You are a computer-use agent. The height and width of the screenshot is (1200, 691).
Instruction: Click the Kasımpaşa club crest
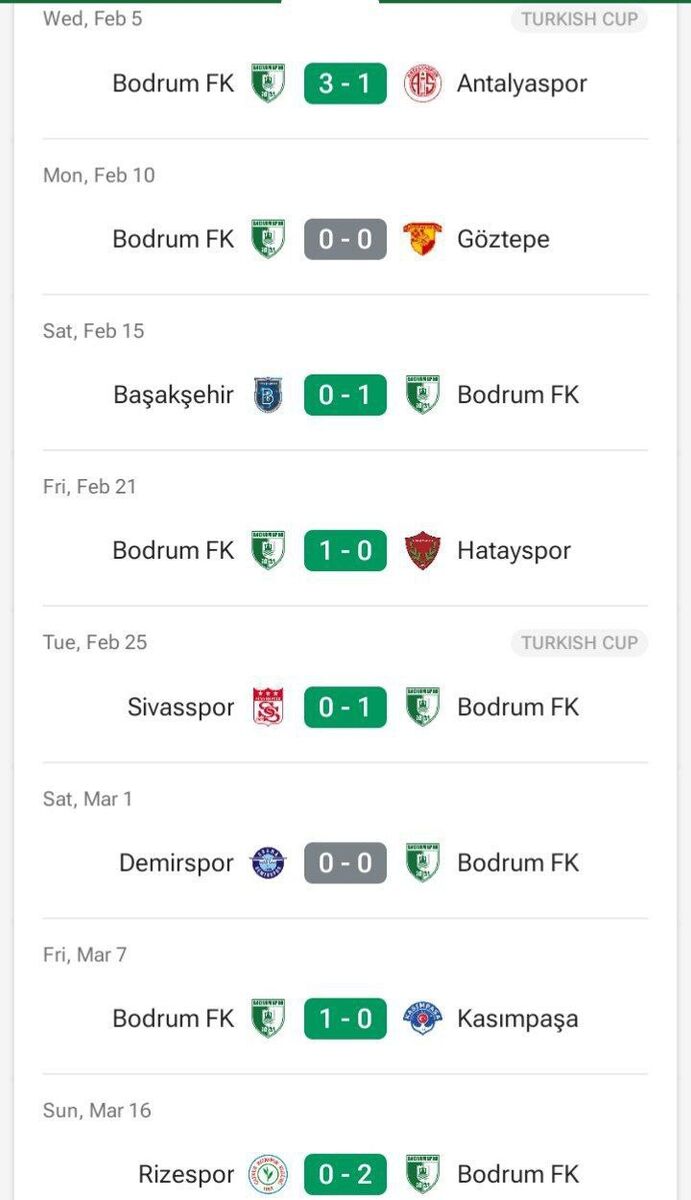point(422,1019)
